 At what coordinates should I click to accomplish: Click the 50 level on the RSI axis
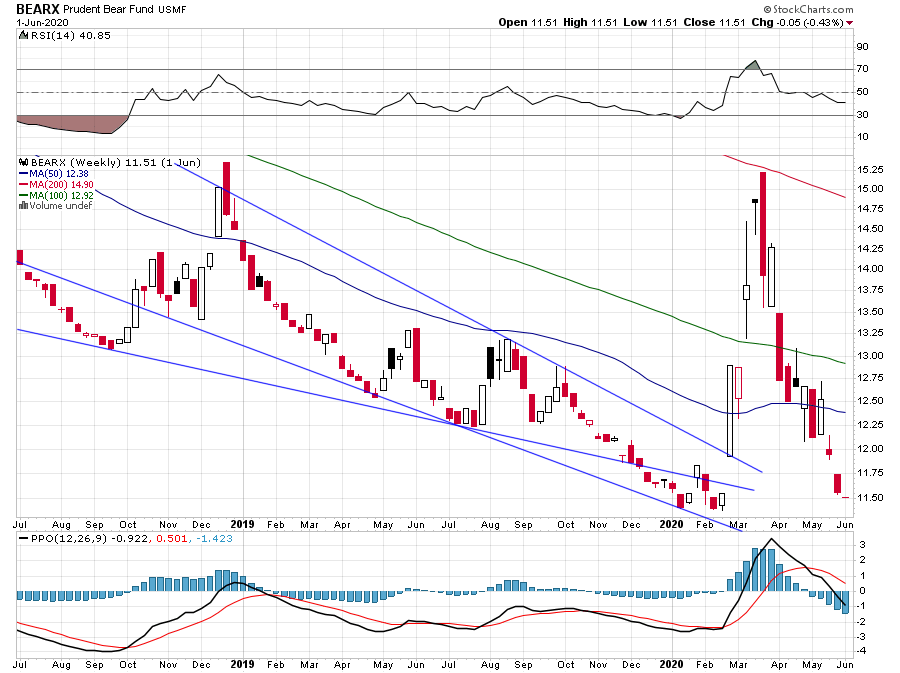tap(862, 92)
